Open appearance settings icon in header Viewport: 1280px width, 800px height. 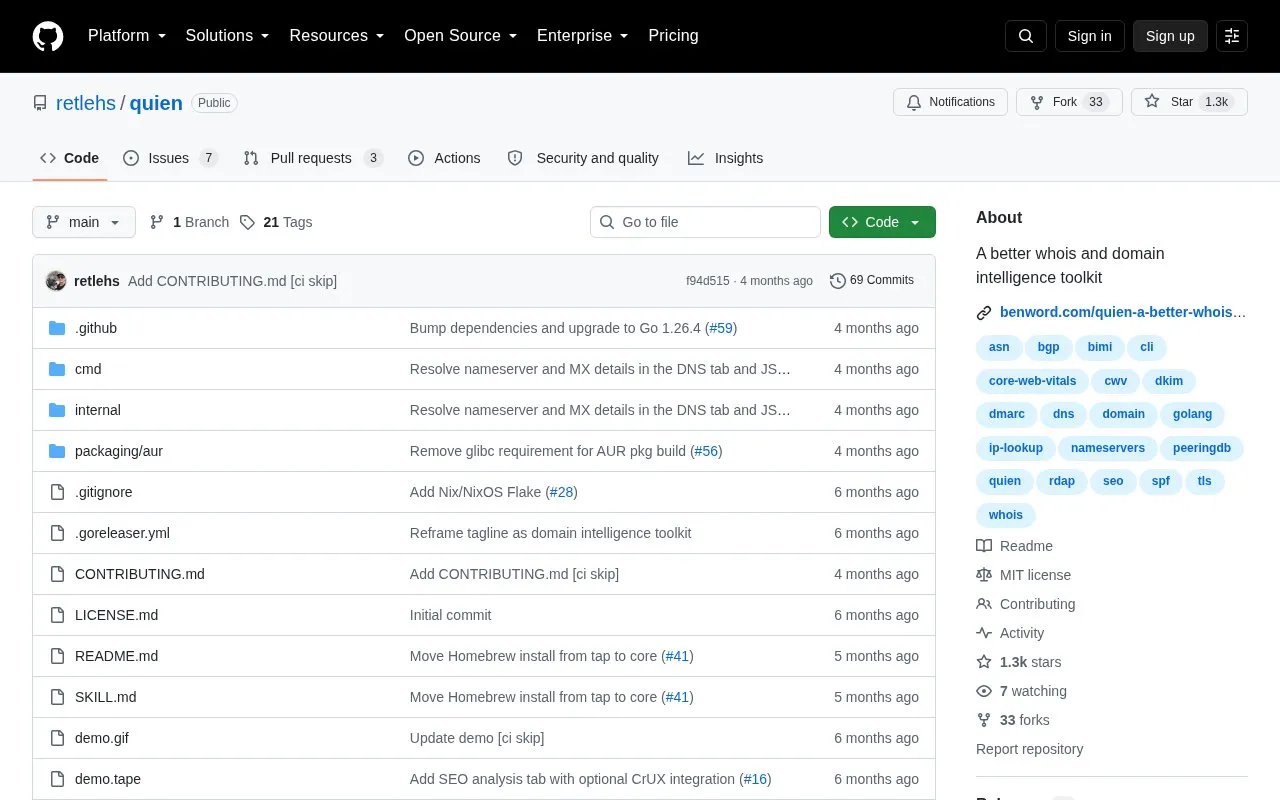click(1232, 36)
